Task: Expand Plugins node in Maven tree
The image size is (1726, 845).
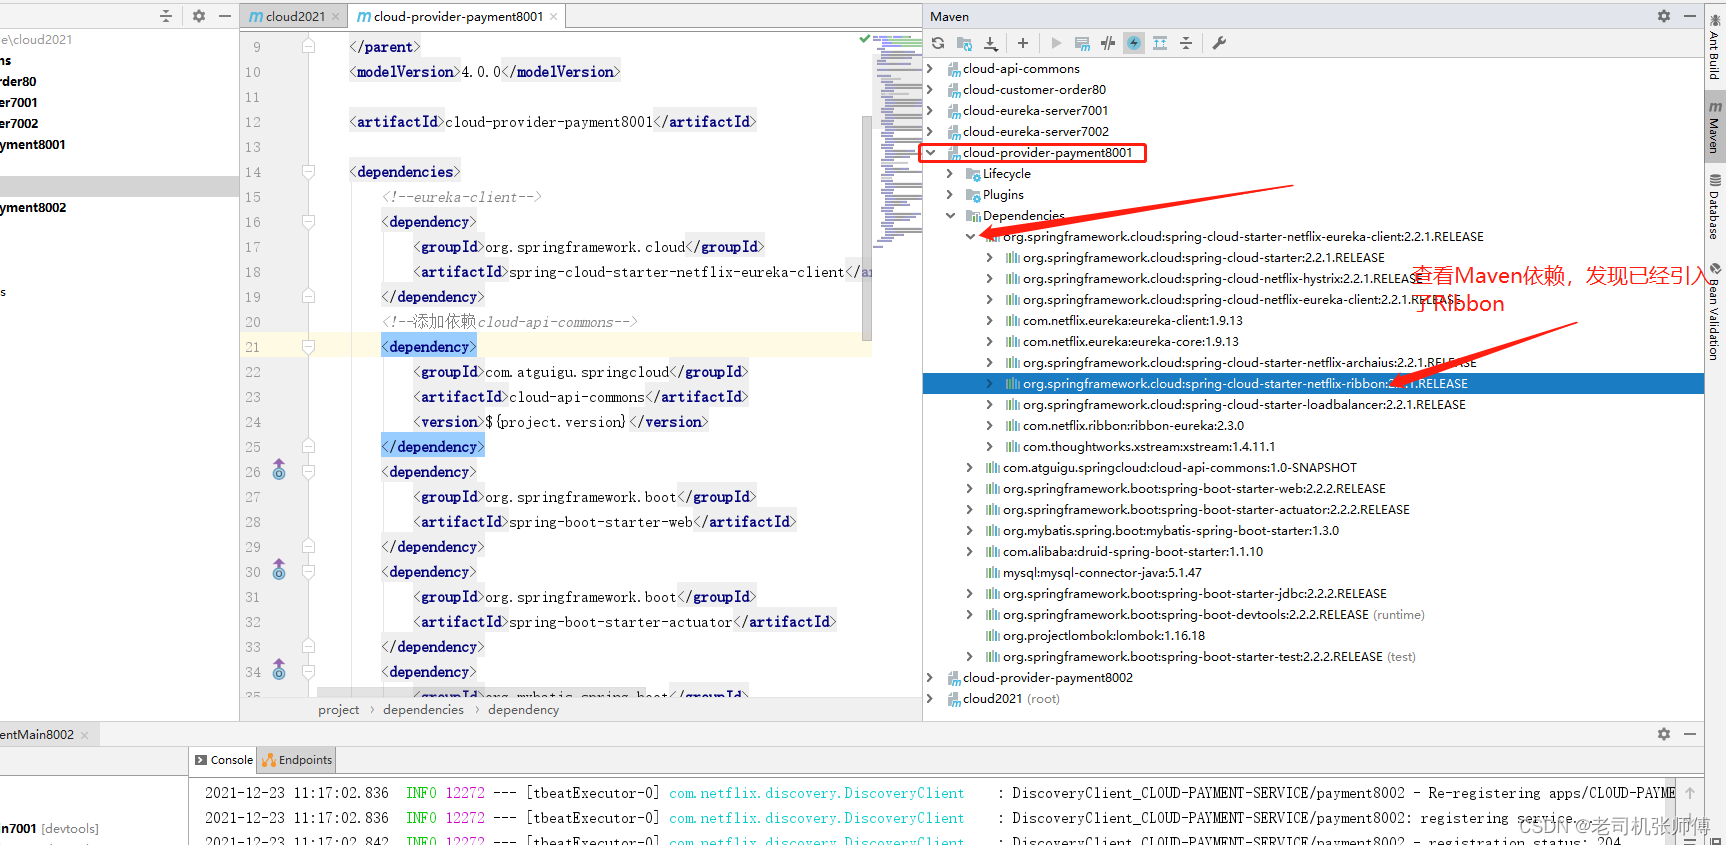Action: pos(950,195)
